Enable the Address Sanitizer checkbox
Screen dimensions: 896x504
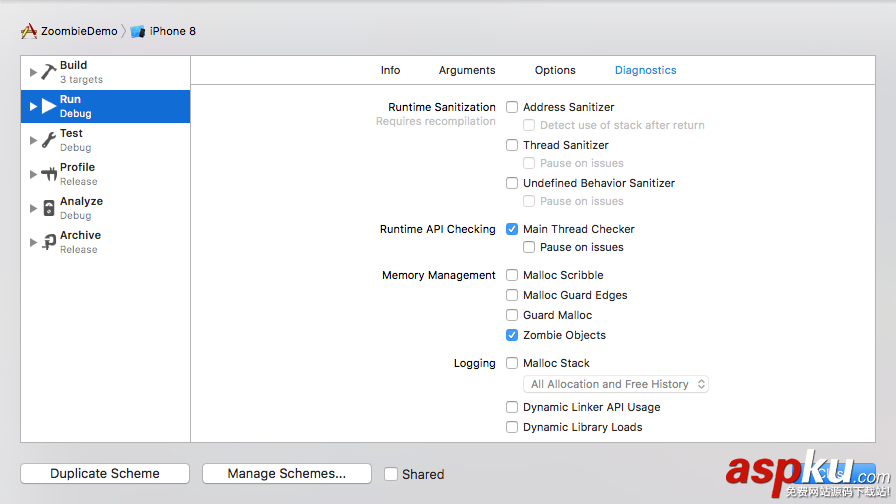(512, 107)
